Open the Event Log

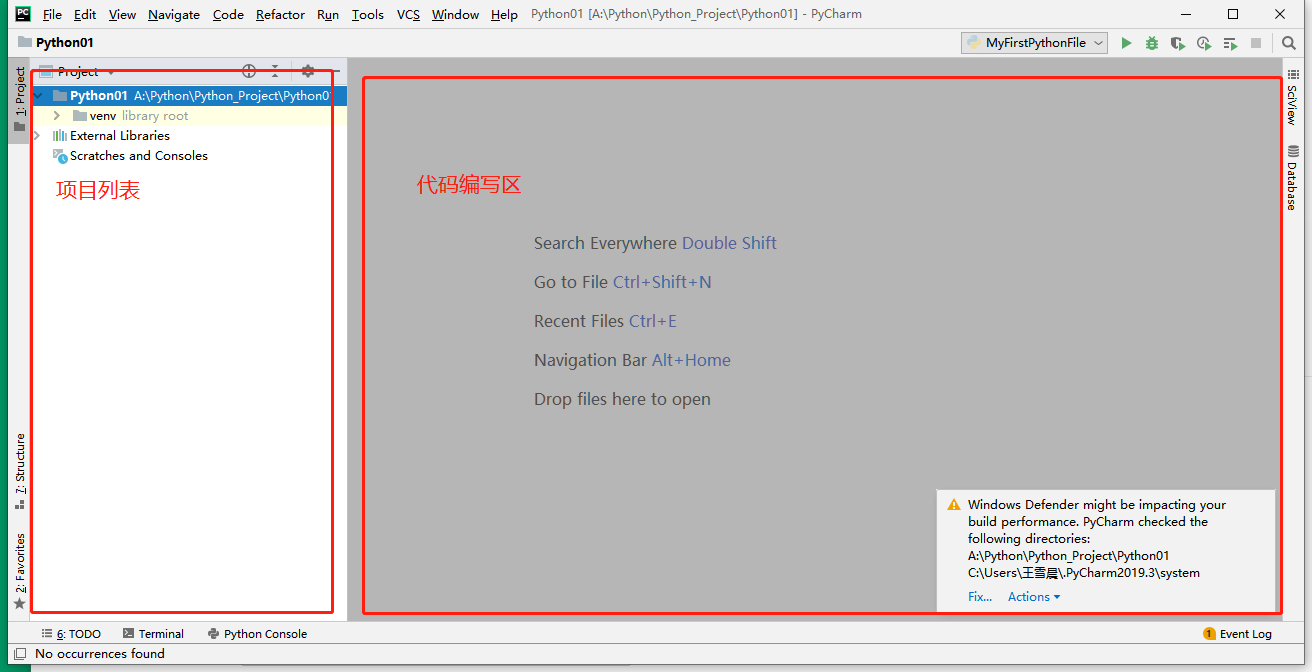click(1237, 634)
